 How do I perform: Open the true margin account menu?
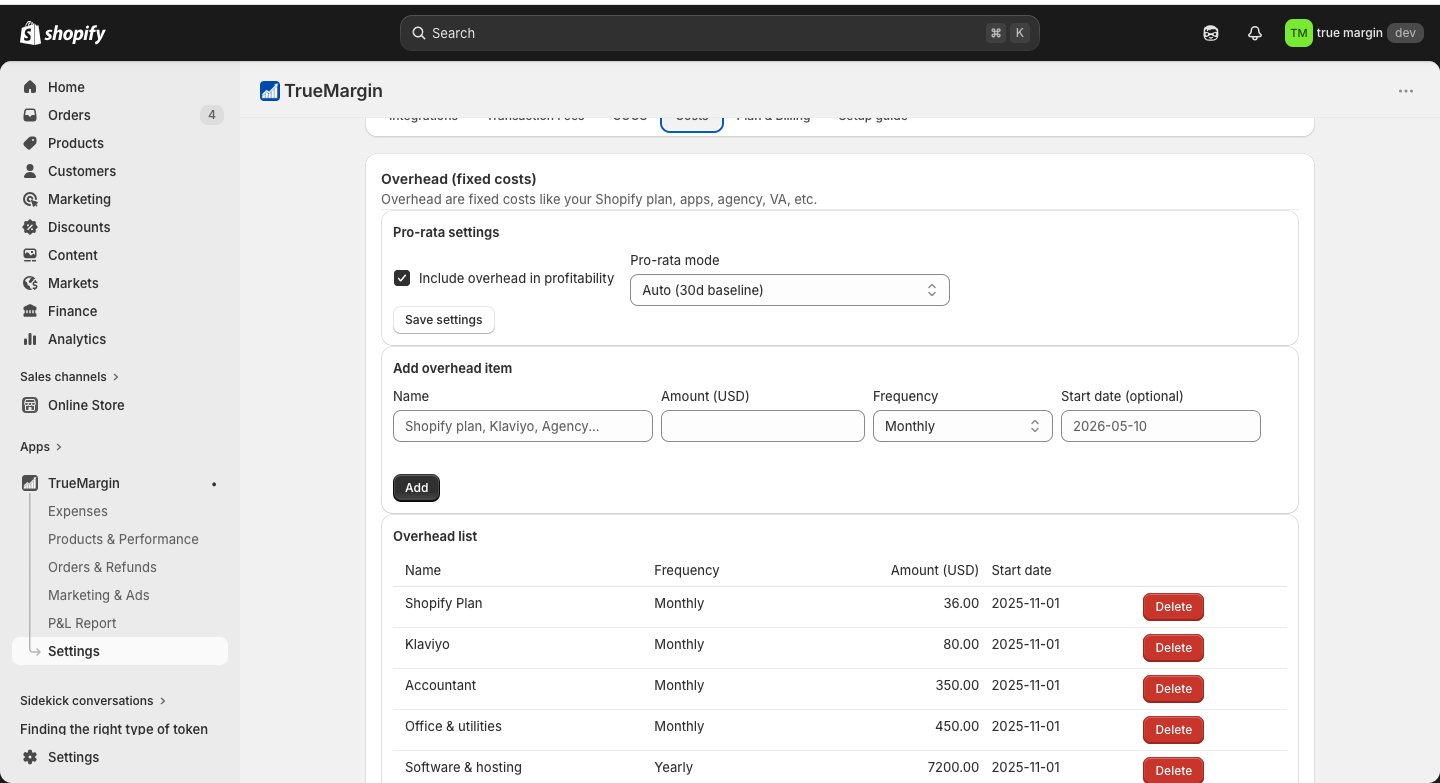point(1353,33)
